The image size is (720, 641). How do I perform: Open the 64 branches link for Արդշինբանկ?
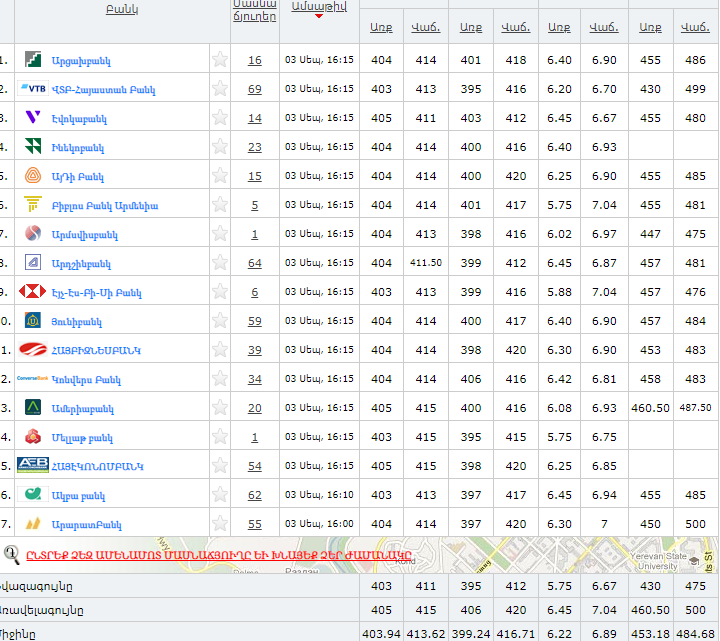click(x=255, y=263)
